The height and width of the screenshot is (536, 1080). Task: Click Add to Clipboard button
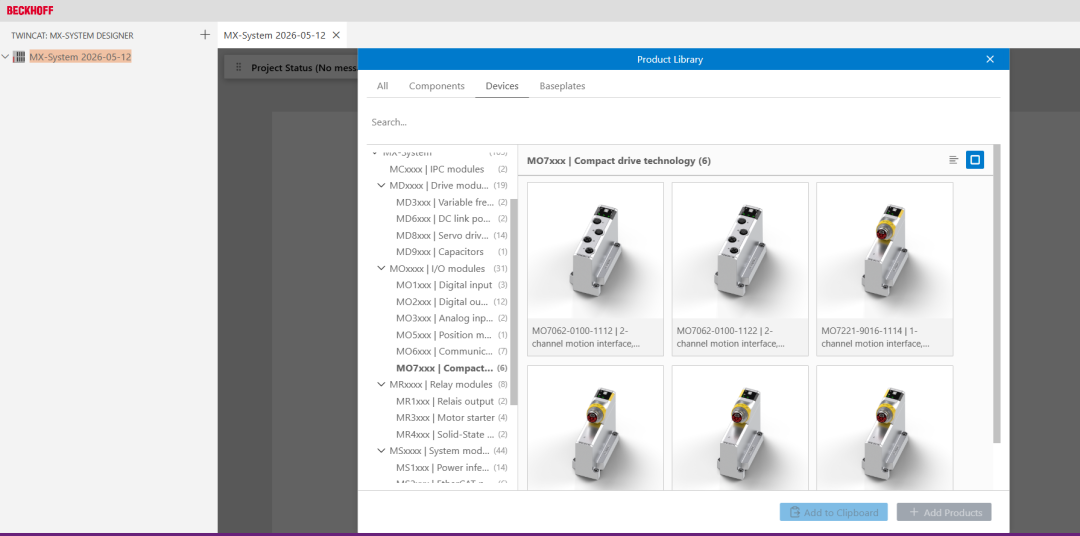pos(833,512)
